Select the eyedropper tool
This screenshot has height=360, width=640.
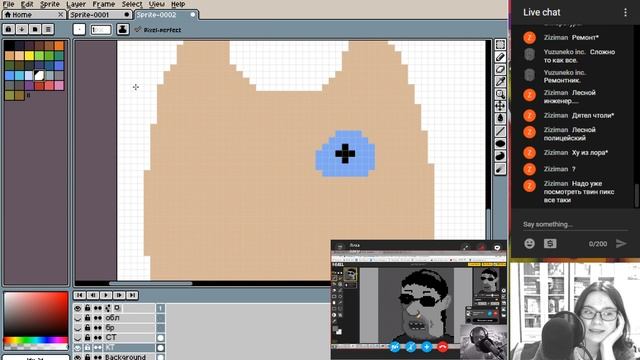500,82
